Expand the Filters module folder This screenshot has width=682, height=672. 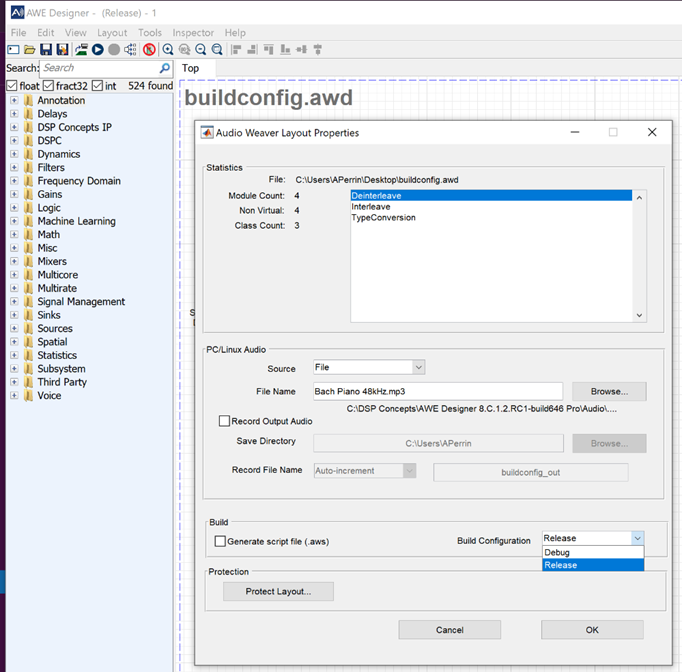coord(14,168)
